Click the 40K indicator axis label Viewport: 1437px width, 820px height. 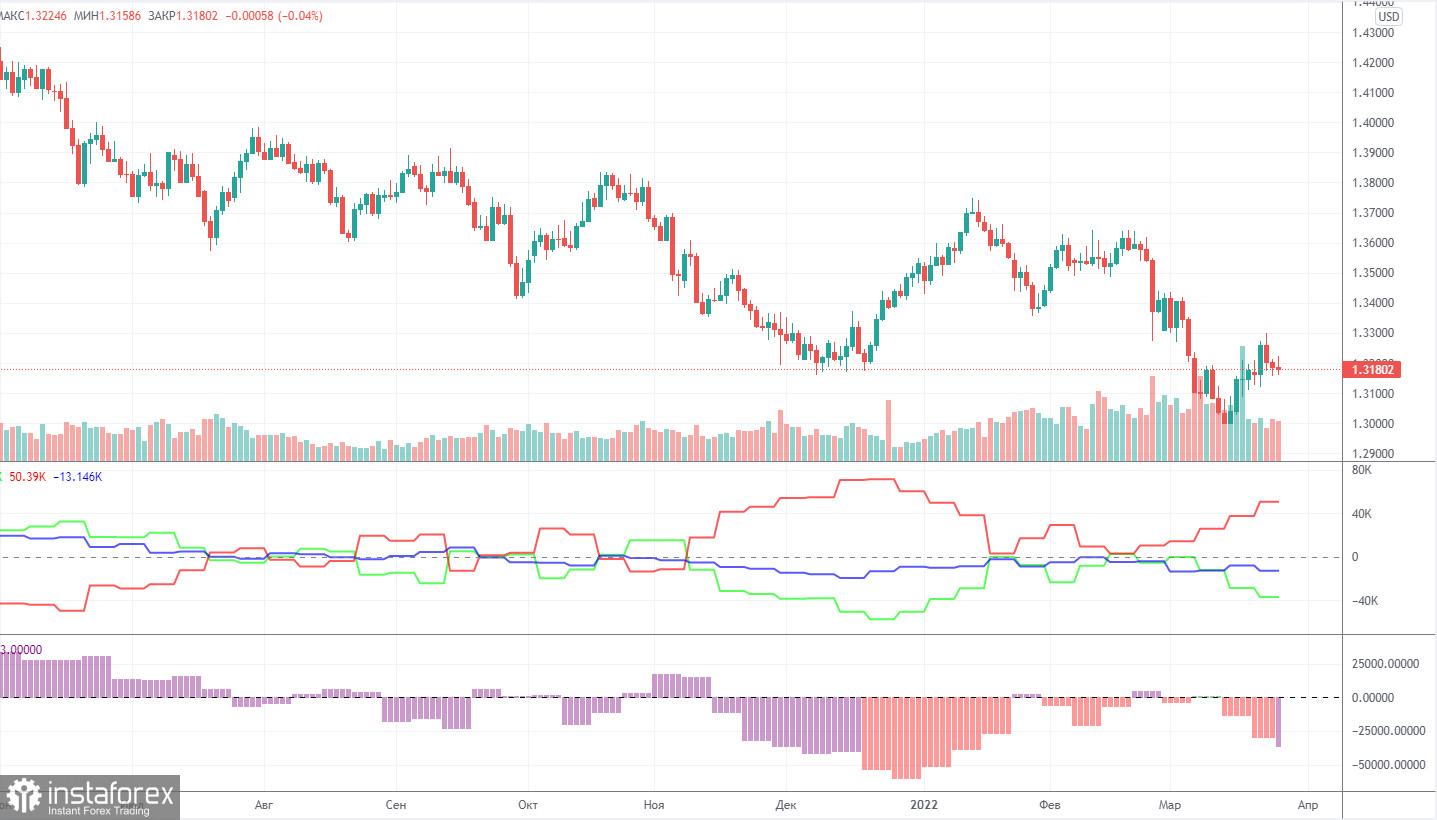point(1361,514)
